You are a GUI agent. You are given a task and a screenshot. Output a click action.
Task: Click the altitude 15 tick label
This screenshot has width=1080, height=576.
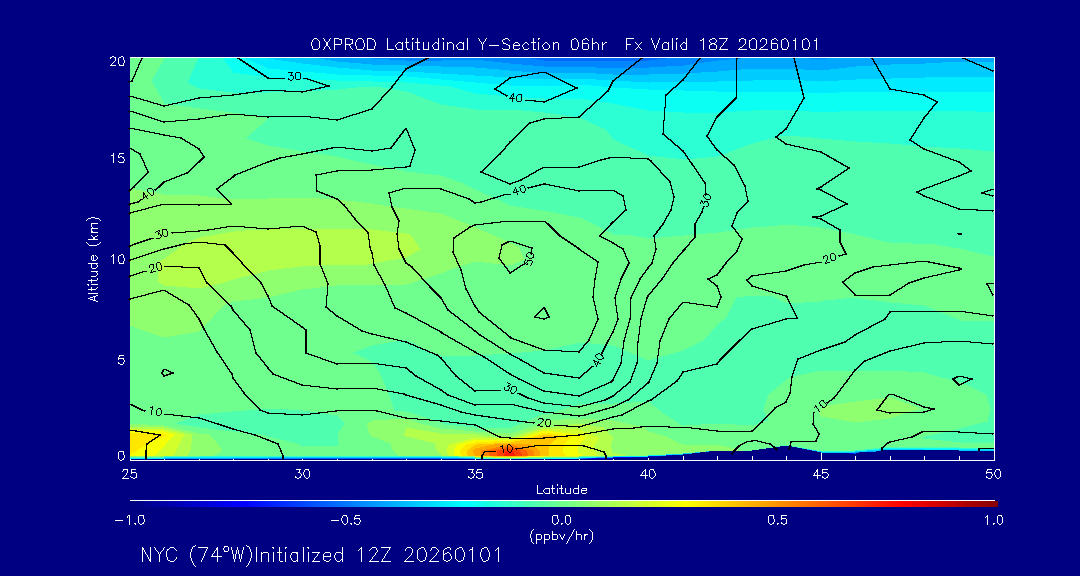(115, 158)
